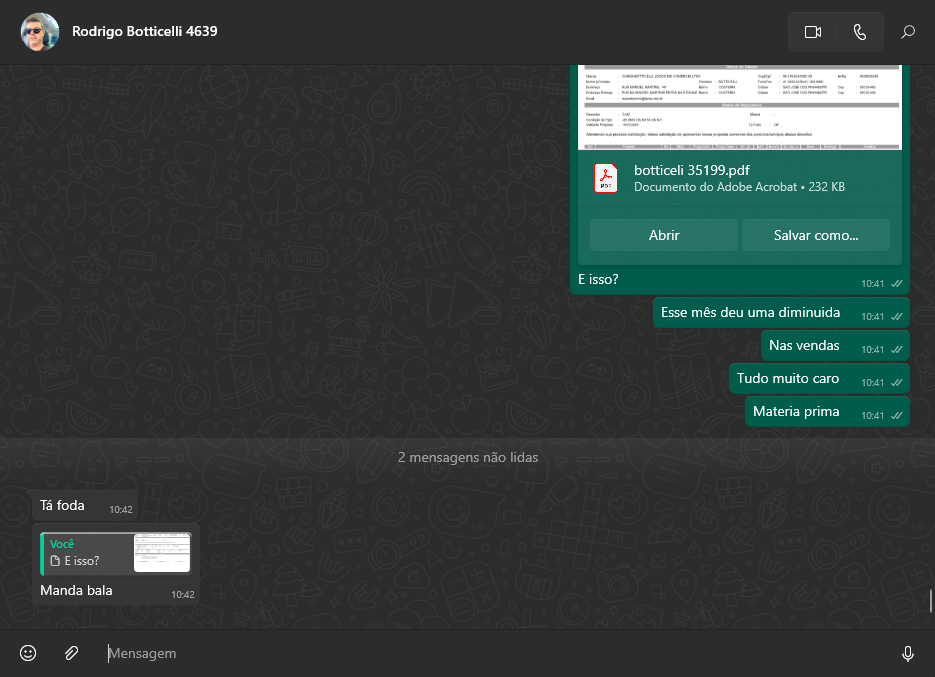The height and width of the screenshot is (677, 935).
Task: Click contact name Rodrigo Botticelli 4639
Action: [x=145, y=31]
